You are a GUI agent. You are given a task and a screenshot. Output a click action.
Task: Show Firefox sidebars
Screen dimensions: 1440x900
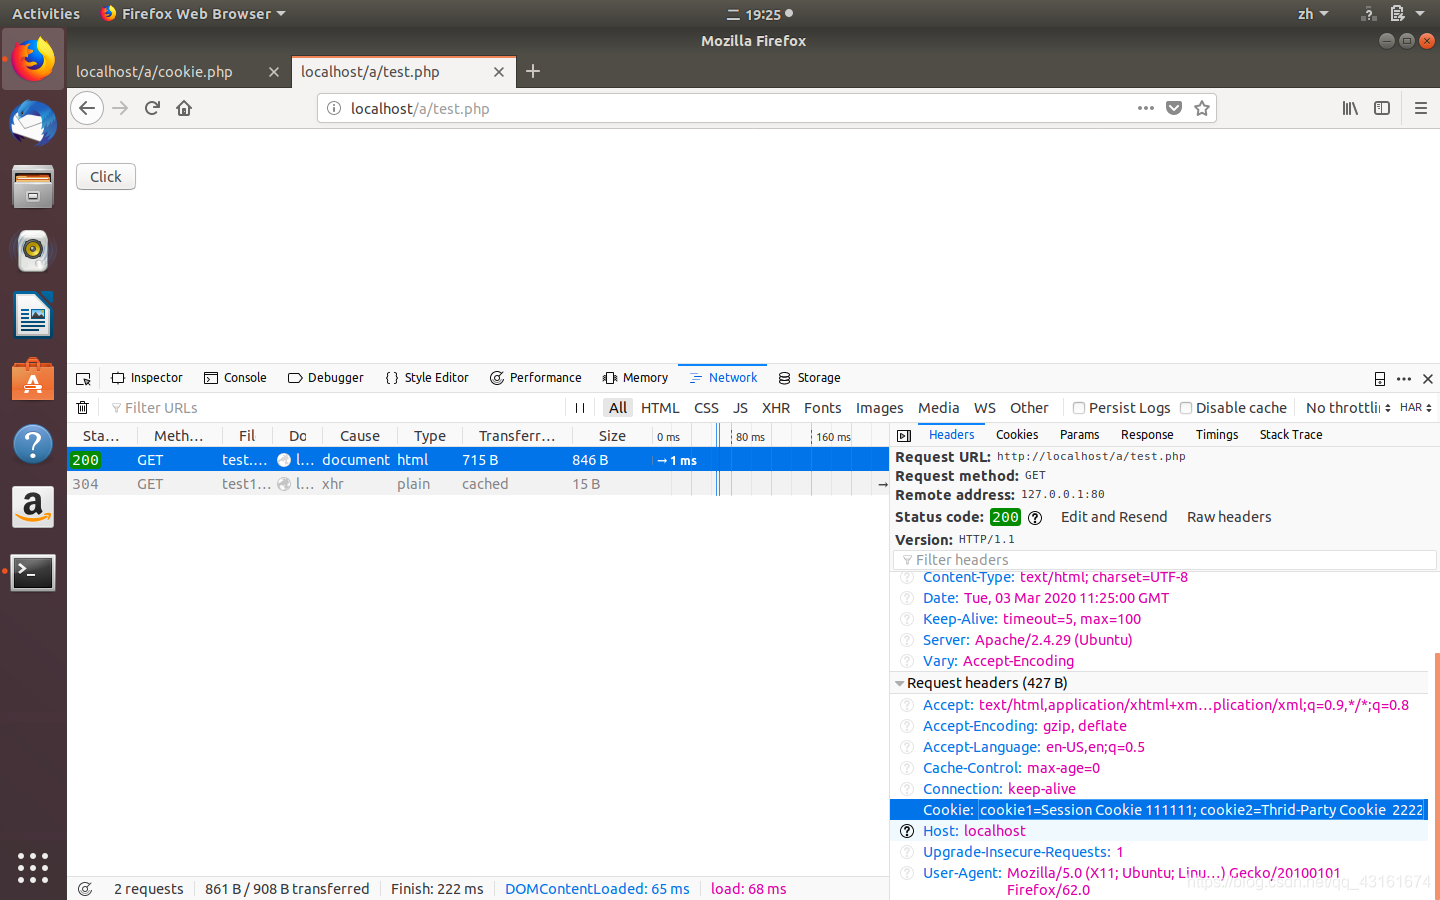tap(1382, 108)
